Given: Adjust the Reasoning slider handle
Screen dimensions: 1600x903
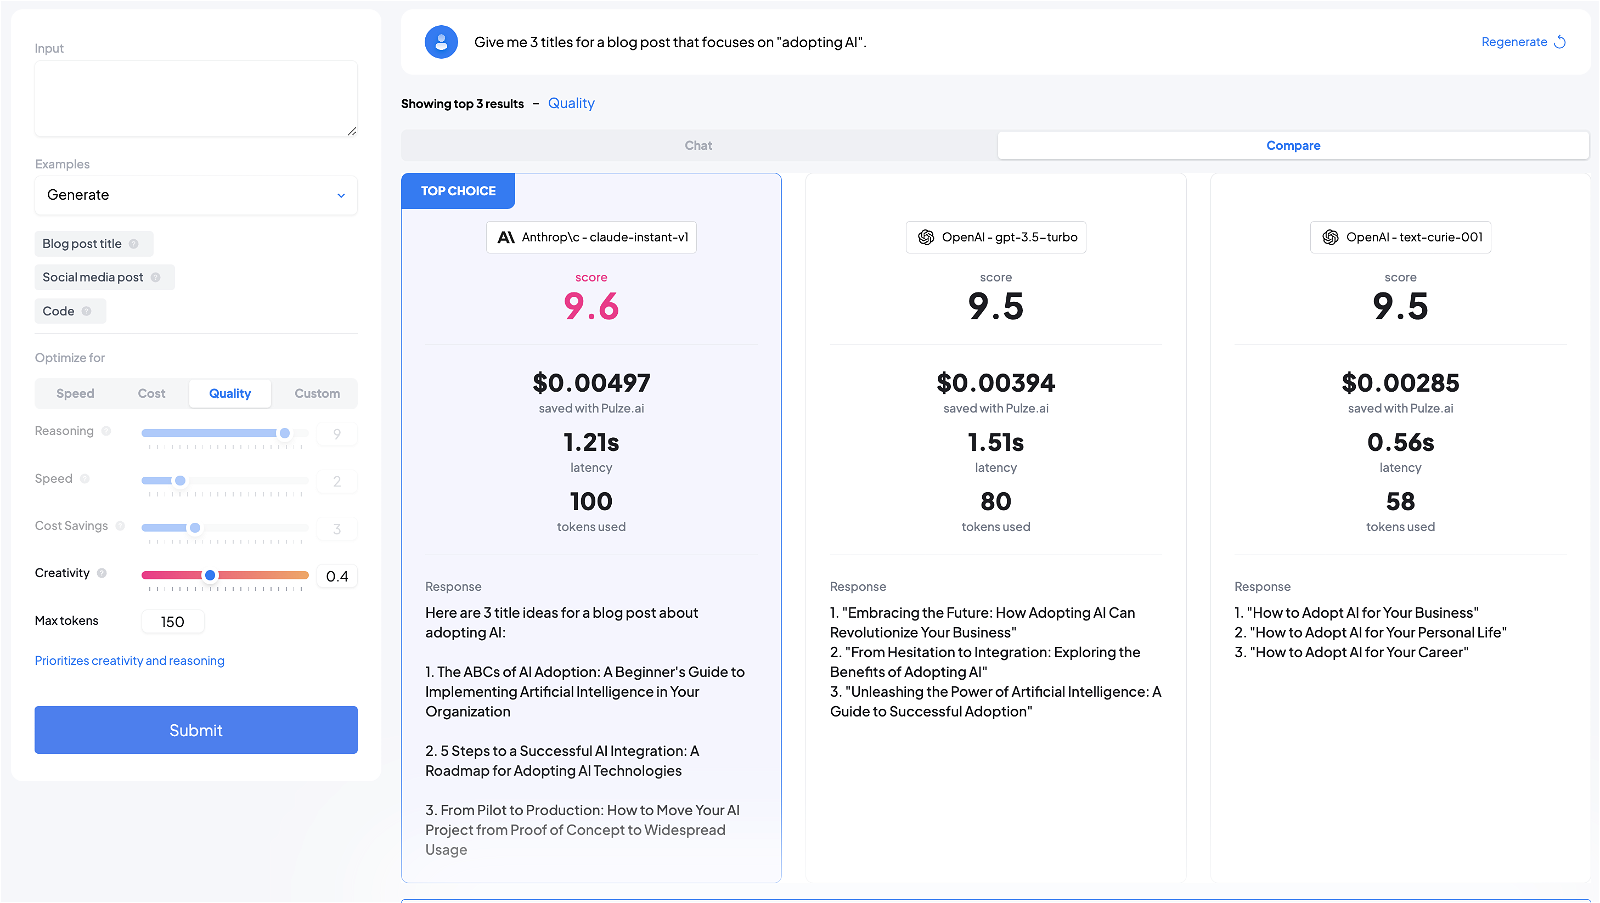Looking at the screenshot, I should (285, 433).
